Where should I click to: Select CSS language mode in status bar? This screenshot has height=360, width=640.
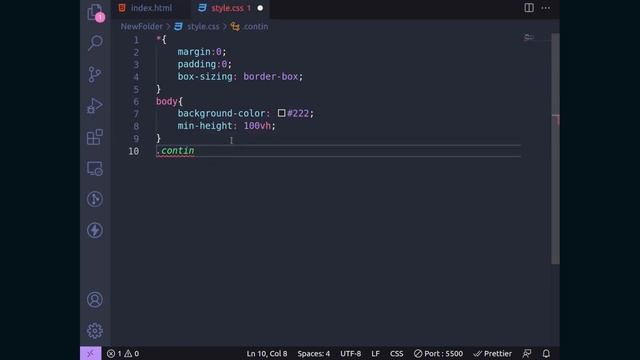tap(396, 353)
